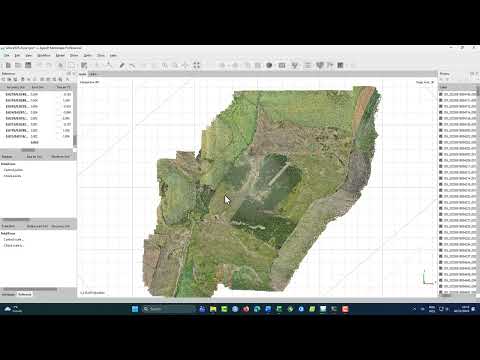The image size is (480, 360).
Task: Open the Help menu
Action: click(x=113, y=55)
